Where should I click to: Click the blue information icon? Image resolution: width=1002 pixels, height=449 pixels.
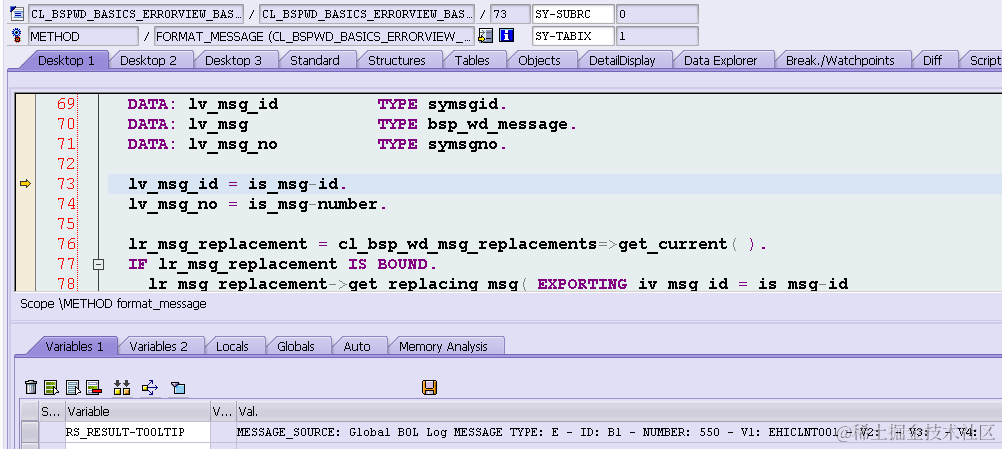coord(507,36)
